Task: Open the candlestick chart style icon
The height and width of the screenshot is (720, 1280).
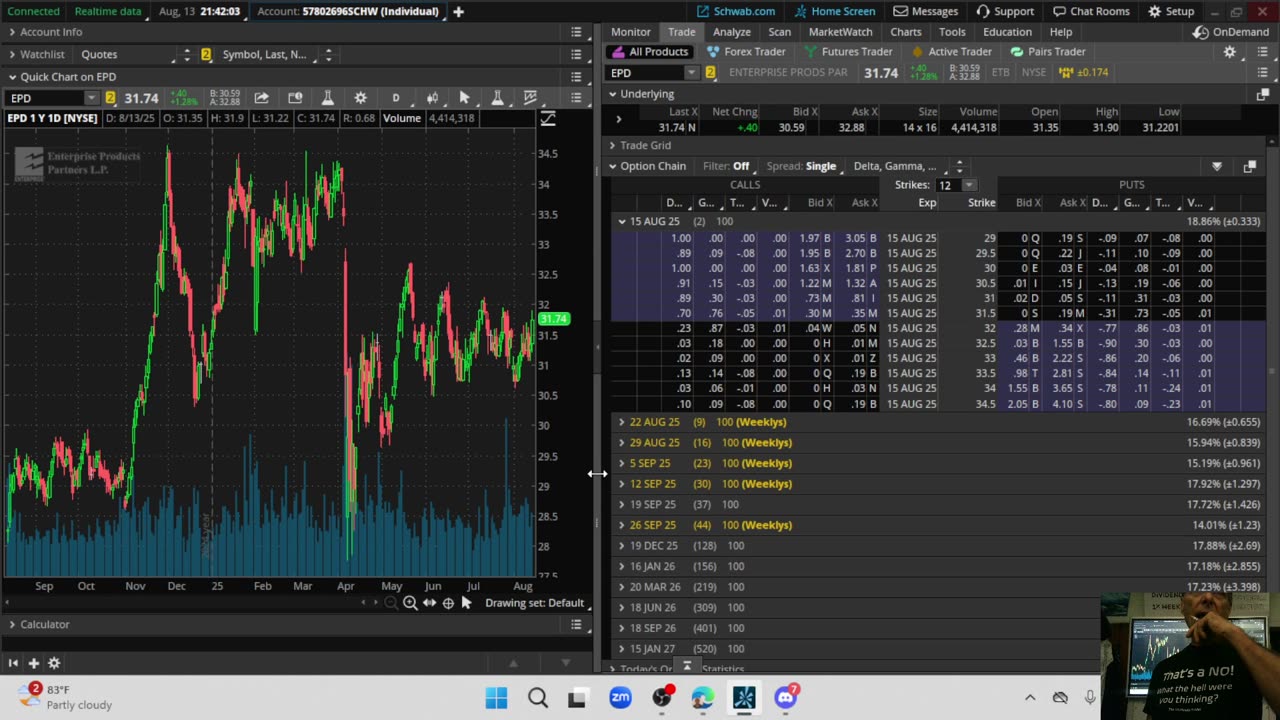Action: tap(432, 98)
